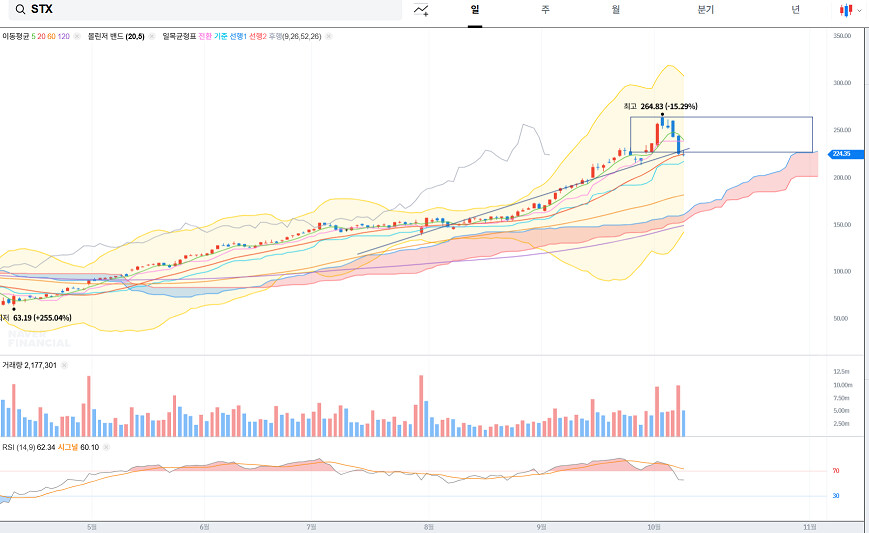
Task: Click the 250.00 price axis label
Action: [842, 130]
